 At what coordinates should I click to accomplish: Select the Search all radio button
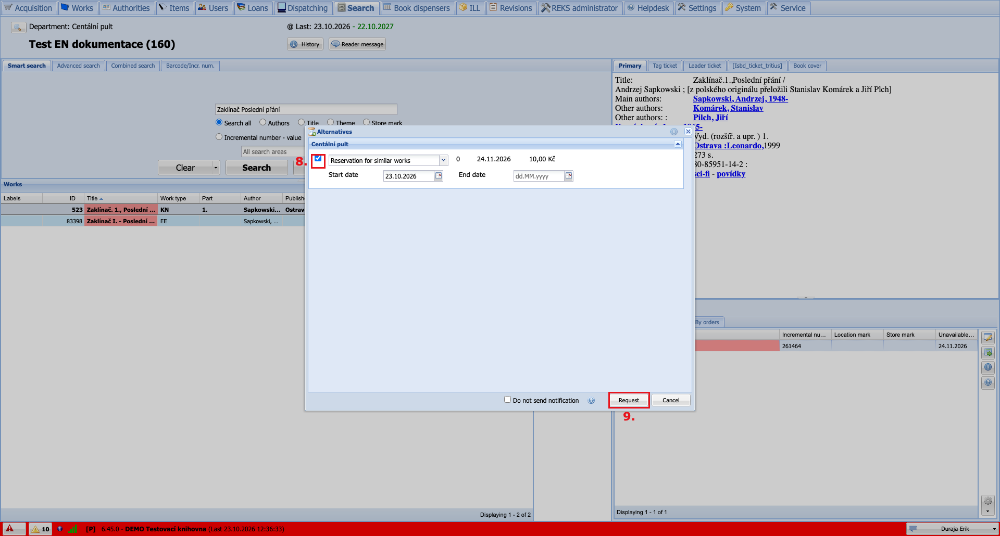coord(219,123)
